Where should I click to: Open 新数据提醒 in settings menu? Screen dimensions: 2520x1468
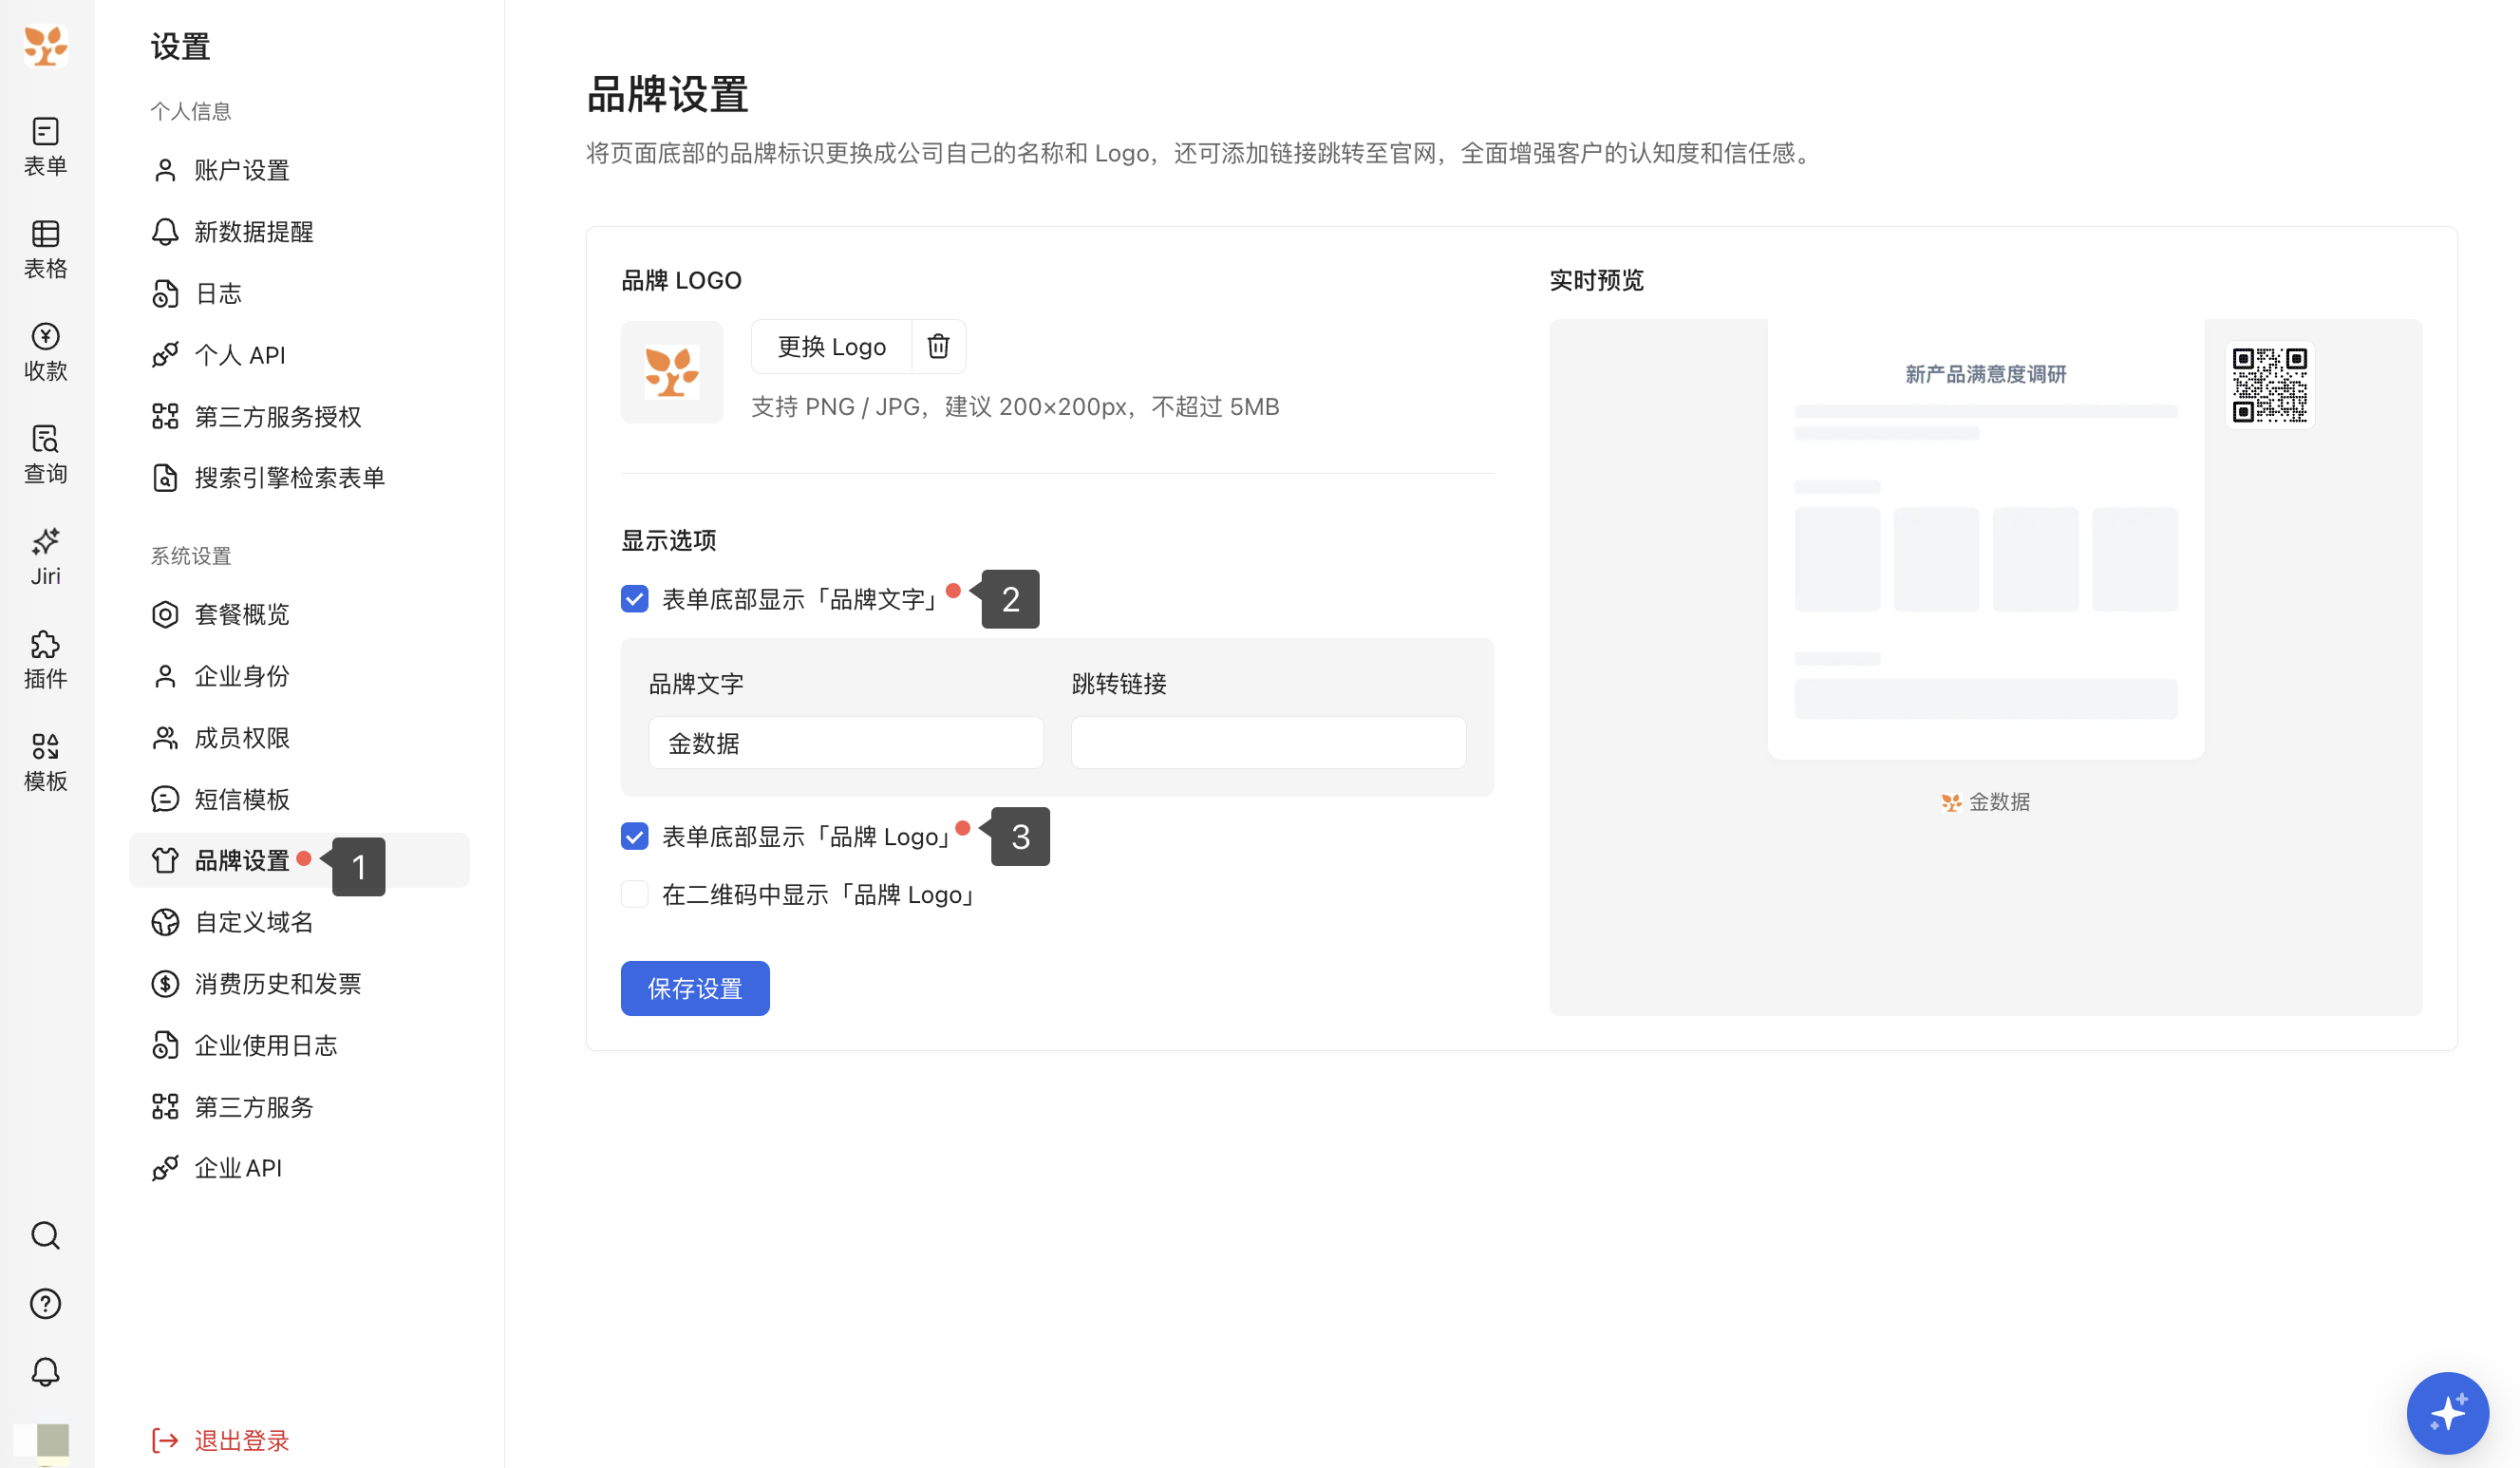coord(299,232)
